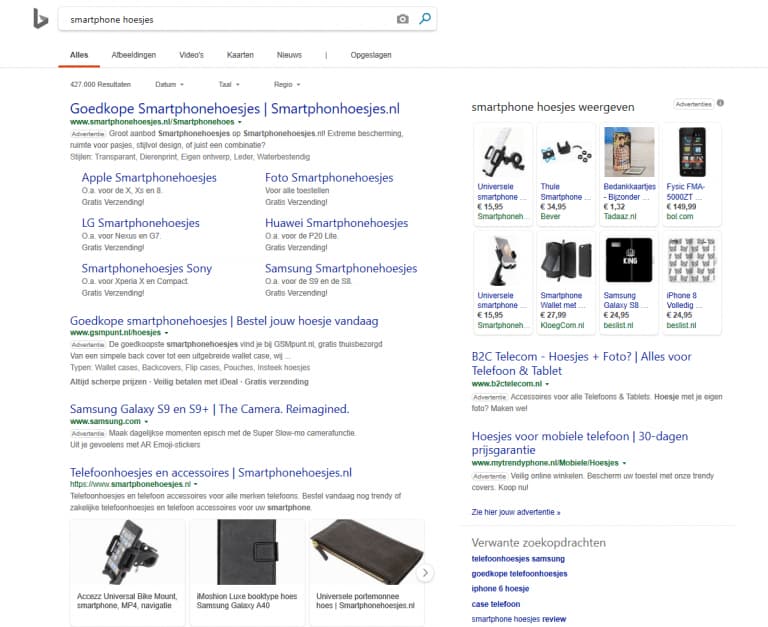Screen dimensions: 768x627
Task: Open Apple Smartphonehoesjes sitelink
Action: (x=149, y=177)
